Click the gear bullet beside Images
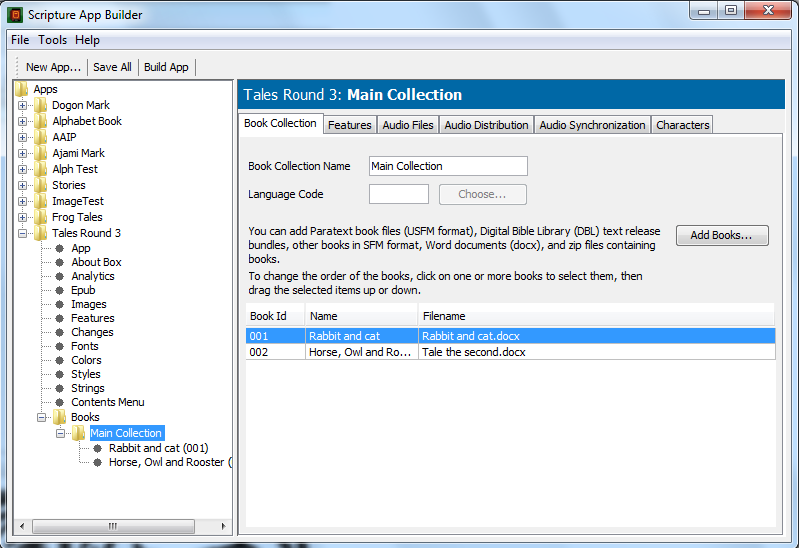Viewport: 799px width, 548px height. point(60,304)
